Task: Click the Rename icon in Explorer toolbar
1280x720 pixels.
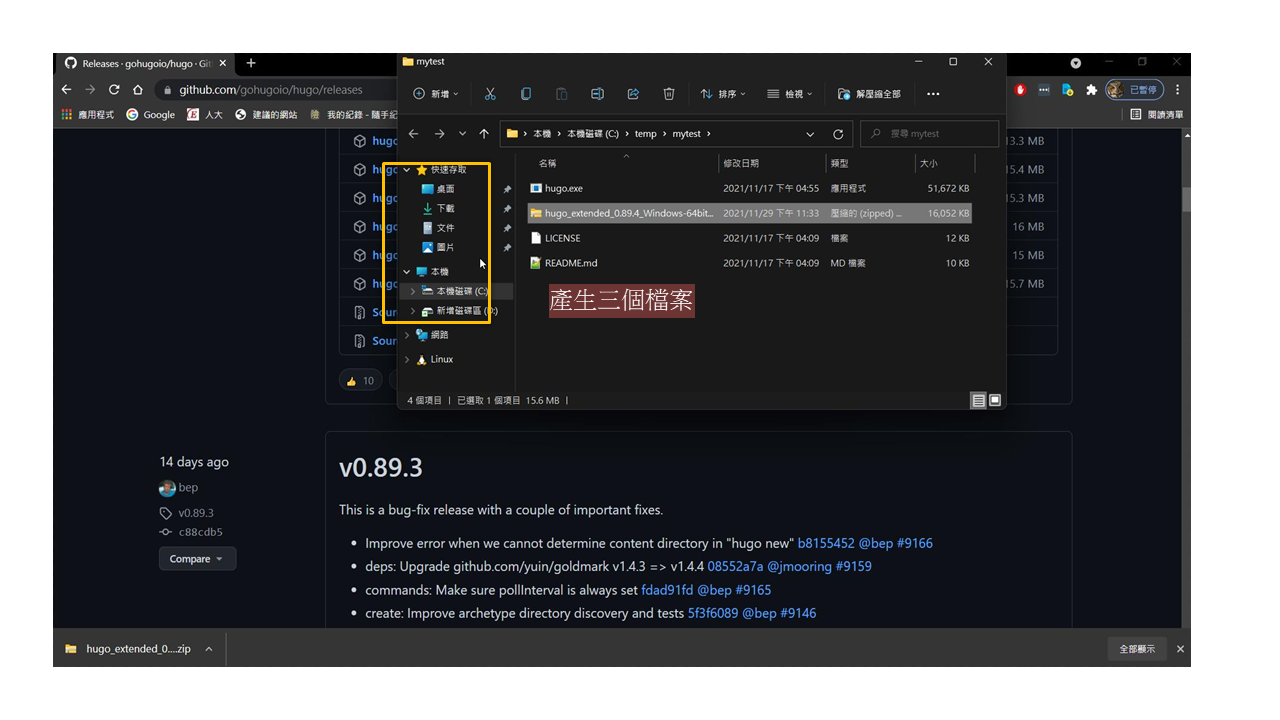Action: pyautogui.click(x=597, y=94)
